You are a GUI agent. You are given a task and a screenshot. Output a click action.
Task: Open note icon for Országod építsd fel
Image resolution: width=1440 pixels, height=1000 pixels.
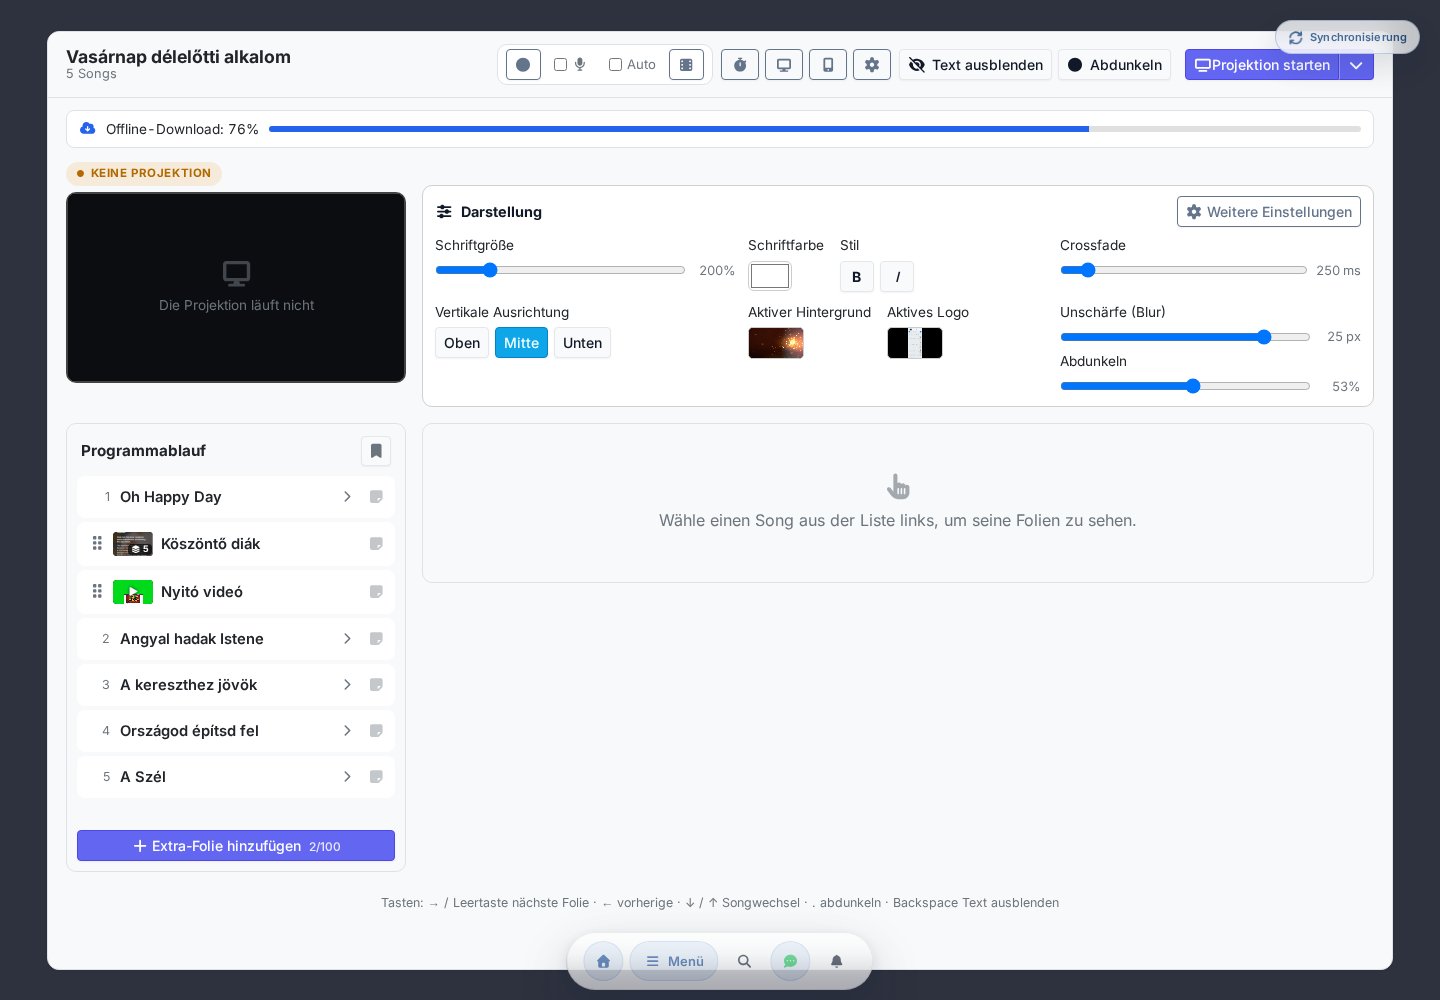(376, 731)
